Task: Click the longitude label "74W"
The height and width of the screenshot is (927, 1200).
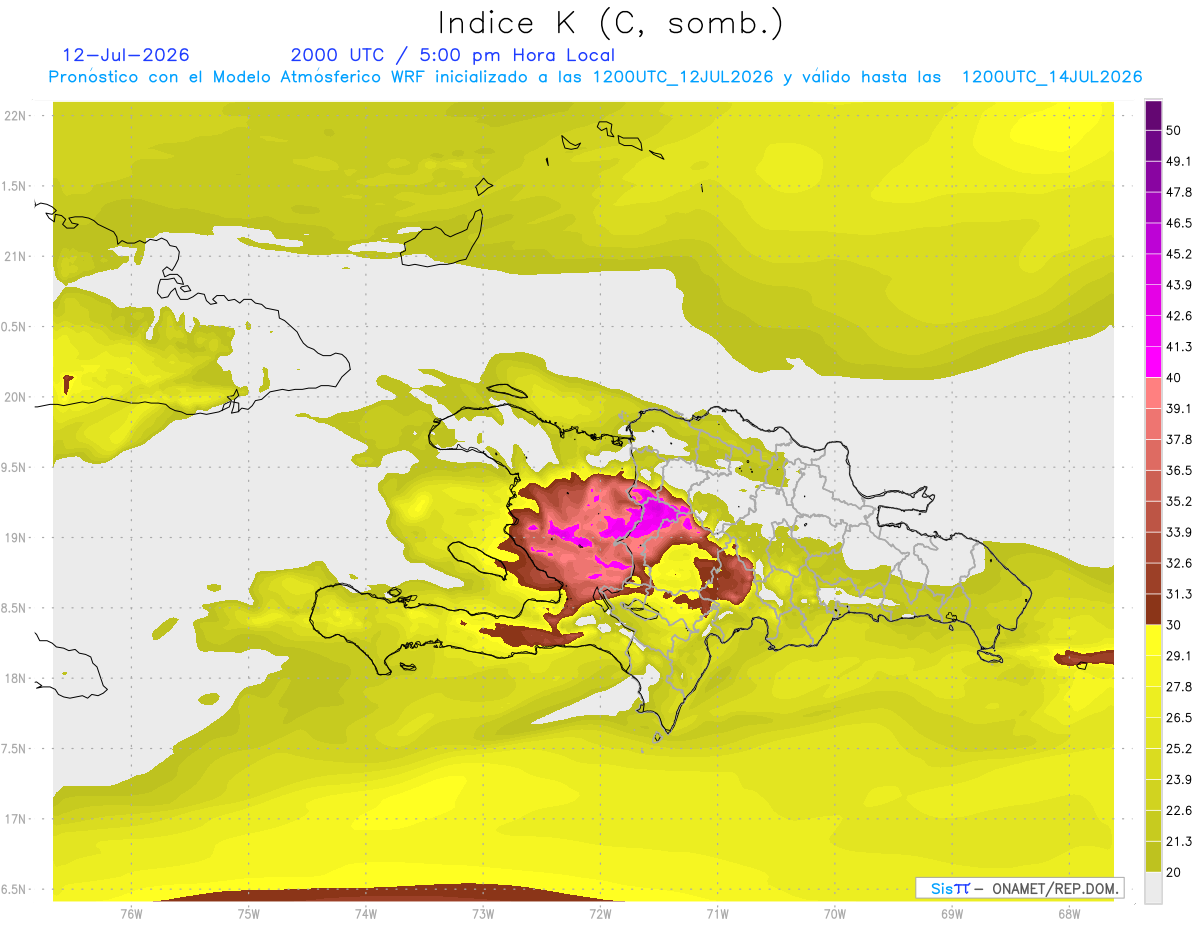Action: [x=365, y=914]
